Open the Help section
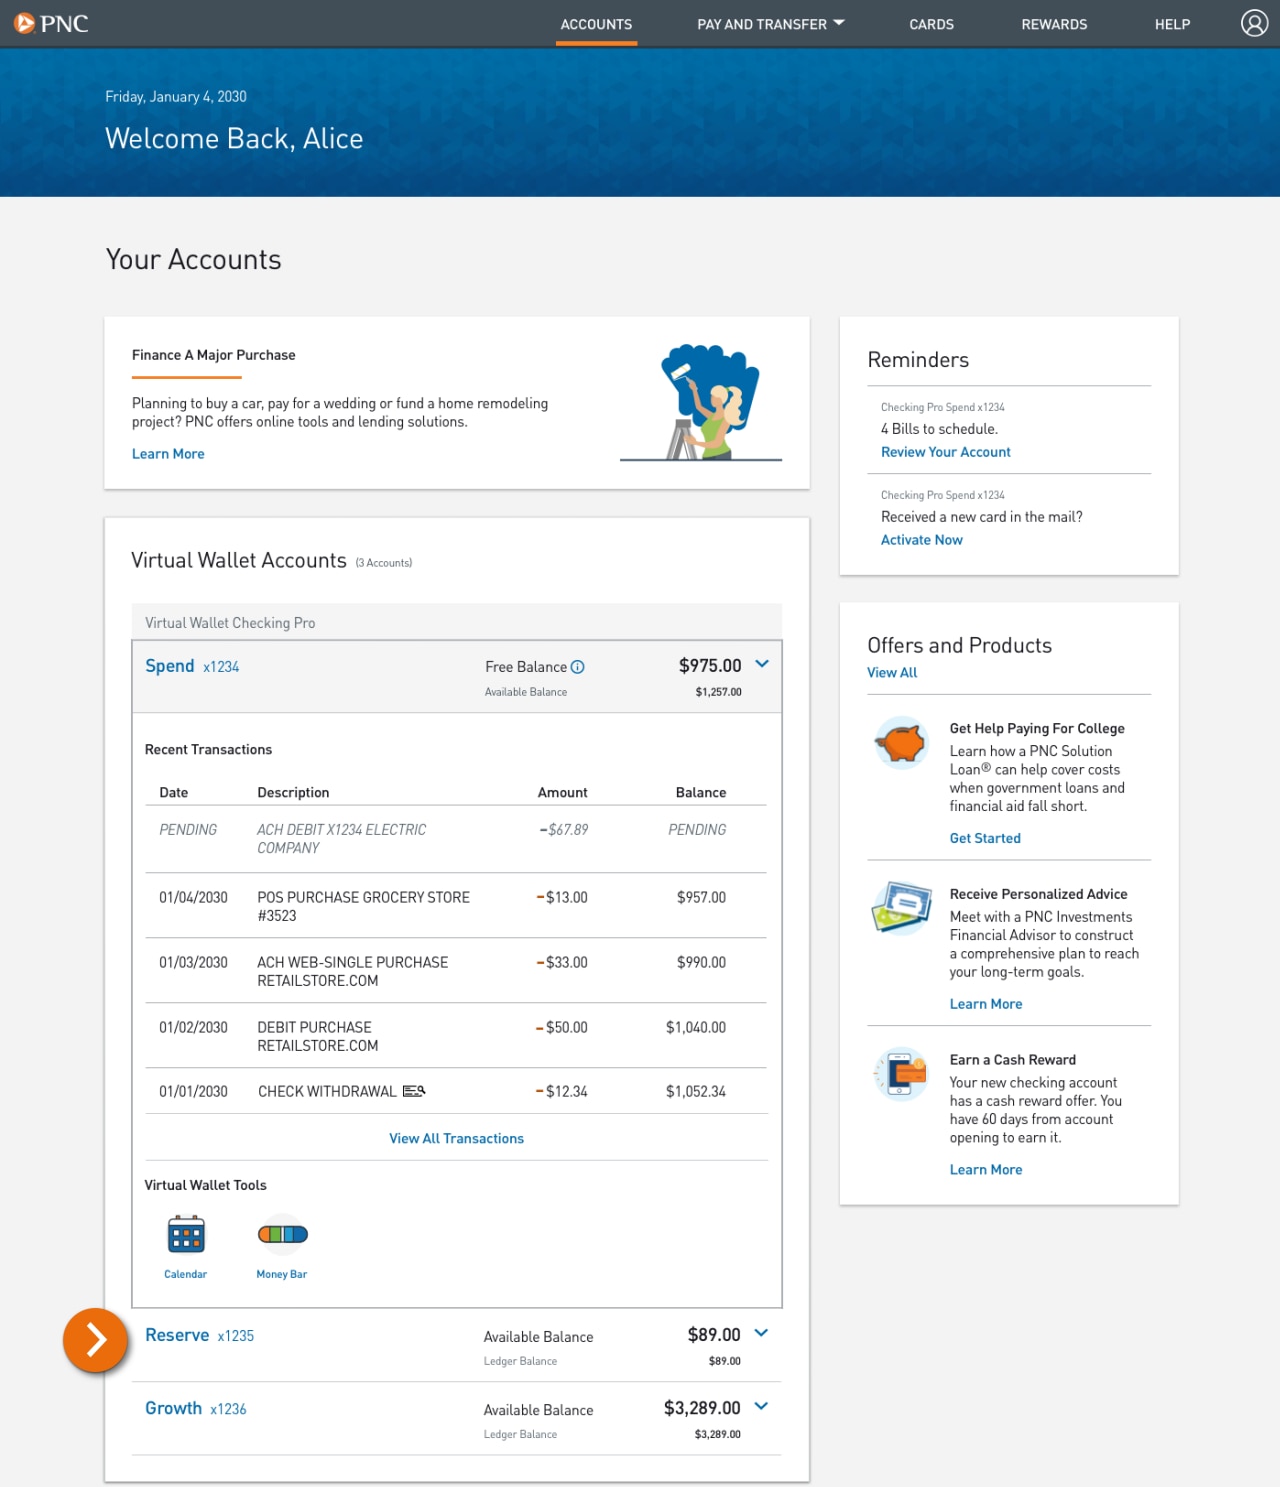The image size is (1280, 1487). [1172, 24]
